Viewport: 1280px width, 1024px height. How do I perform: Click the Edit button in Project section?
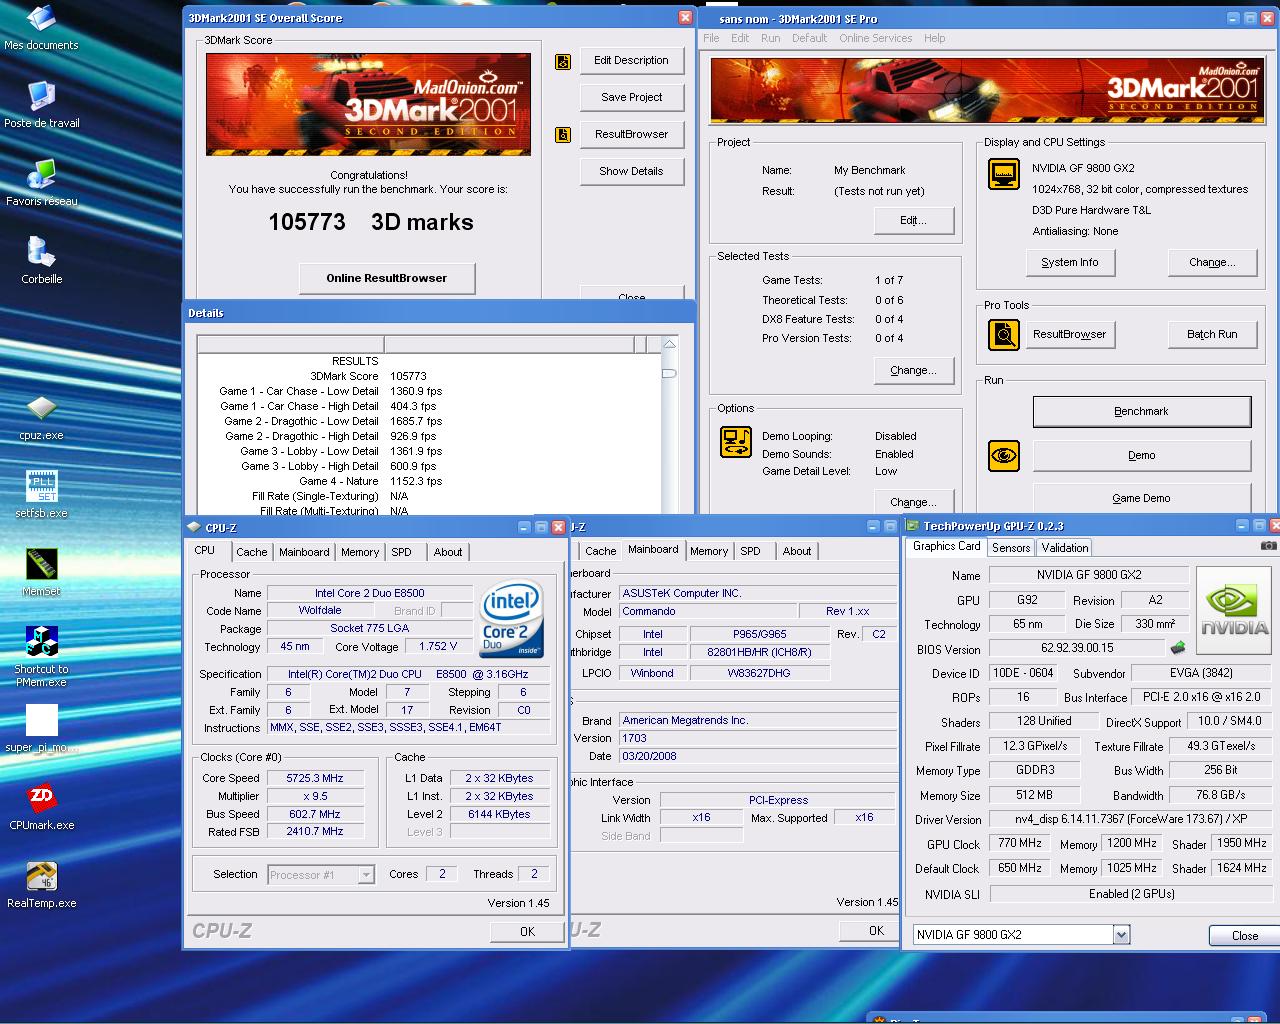[x=913, y=220]
